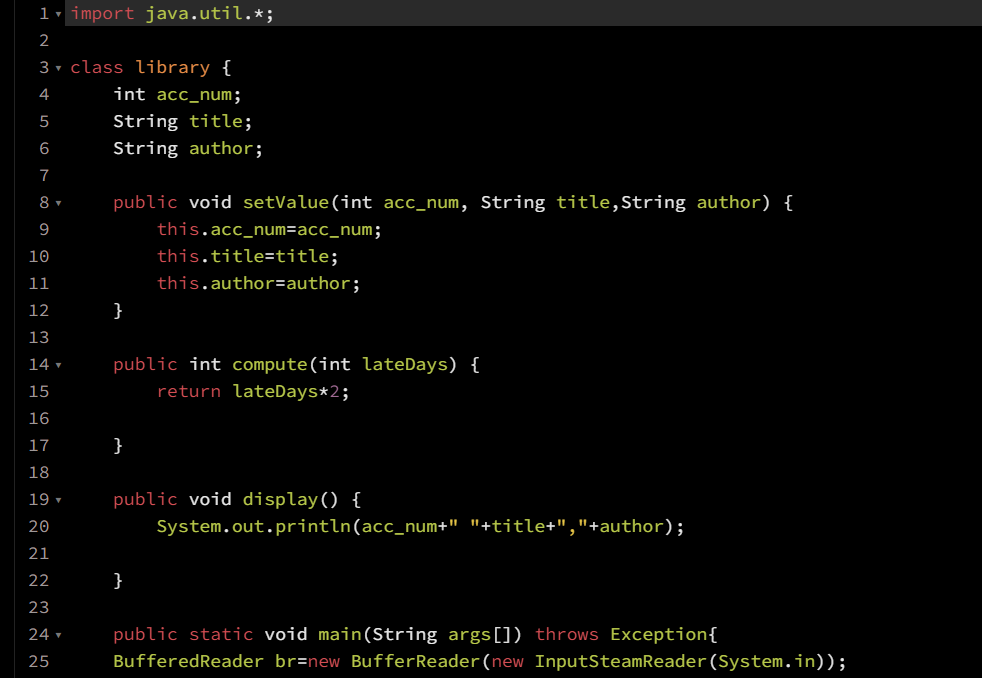Collapse the display method fold arrow
The height and width of the screenshot is (678, 982).
point(58,499)
